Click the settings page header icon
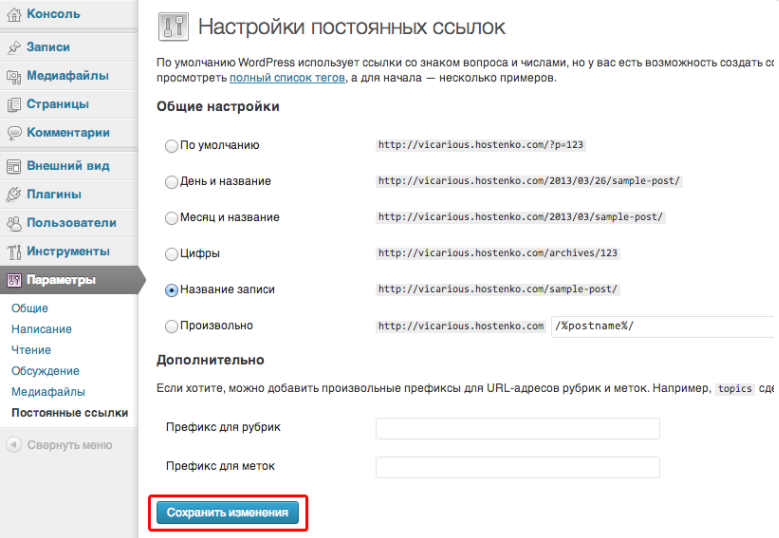Image resolution: width=779 pixels, height=538 pixels. (x=173, y=26)
